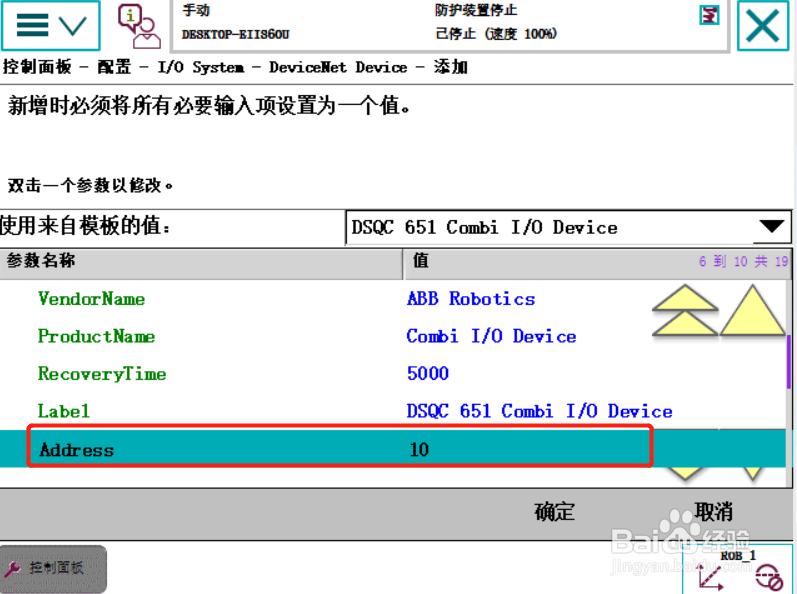797x594 pixels.
Task: Click the value ABB Robotics
Action: (471, 299)
